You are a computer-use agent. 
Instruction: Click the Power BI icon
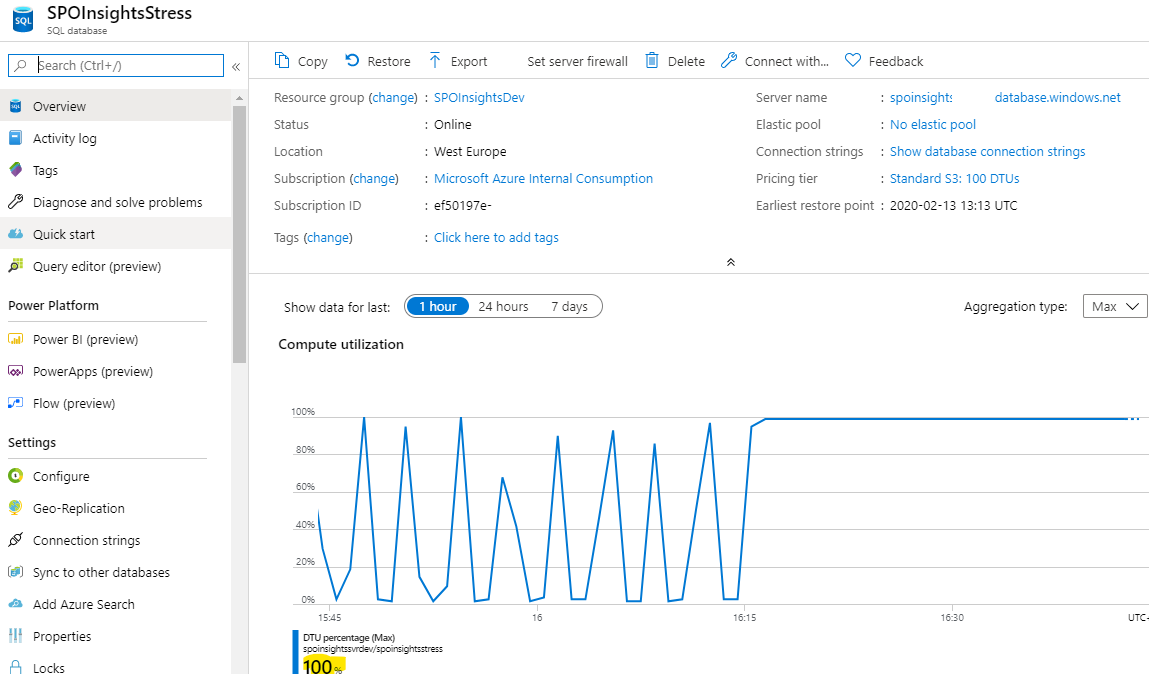[15, 339]
